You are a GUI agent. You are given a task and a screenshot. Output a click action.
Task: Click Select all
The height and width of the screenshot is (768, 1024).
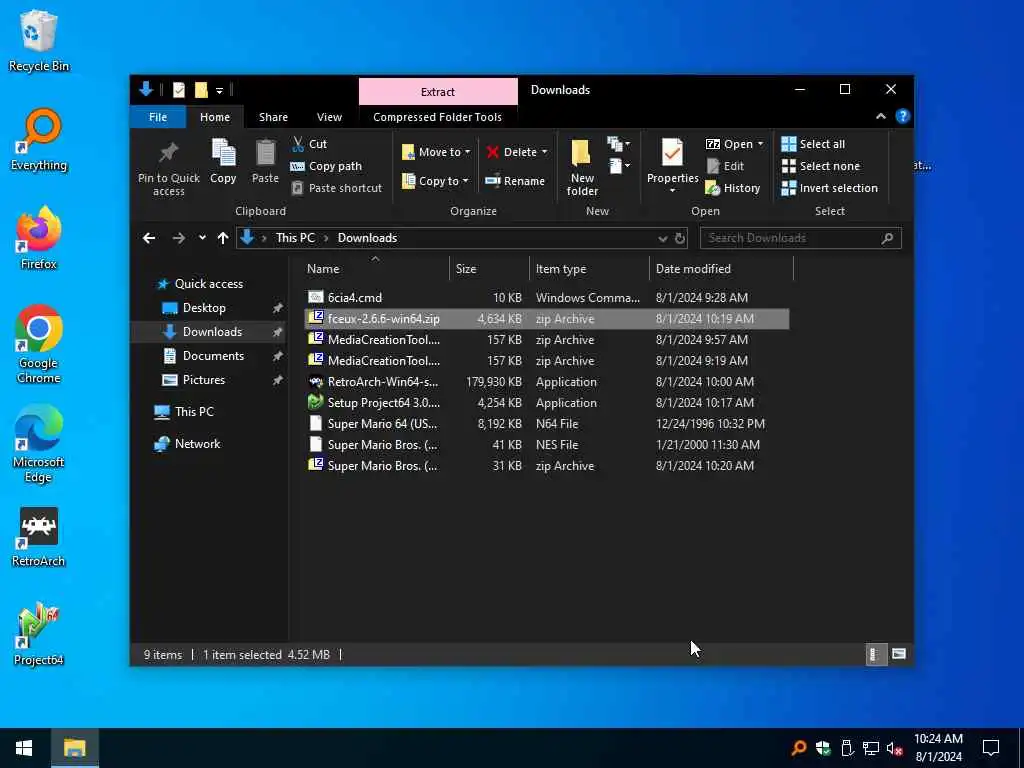pos(813,144)
